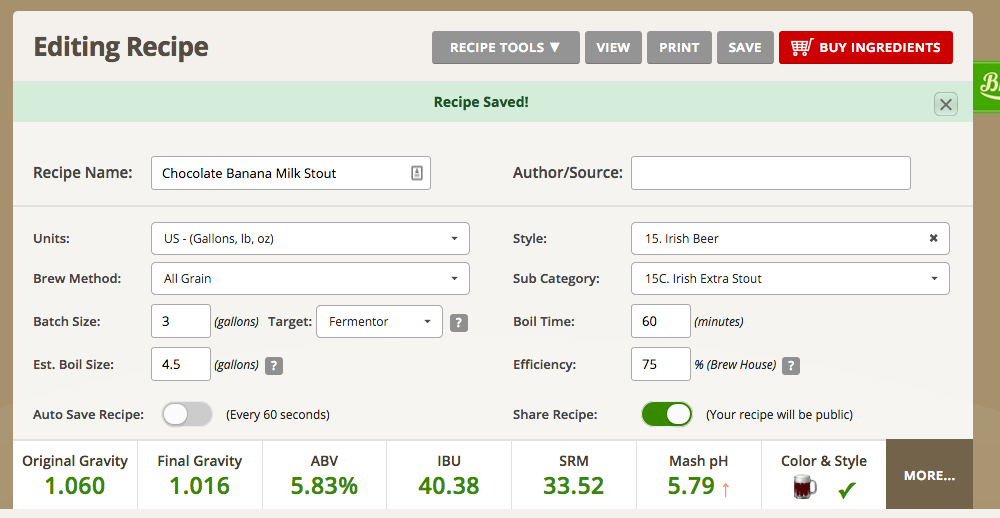Viewport: 1000px width, 518px height.
Task: Click the help icon beside Target dropdown
Action: tap(459, 322)
